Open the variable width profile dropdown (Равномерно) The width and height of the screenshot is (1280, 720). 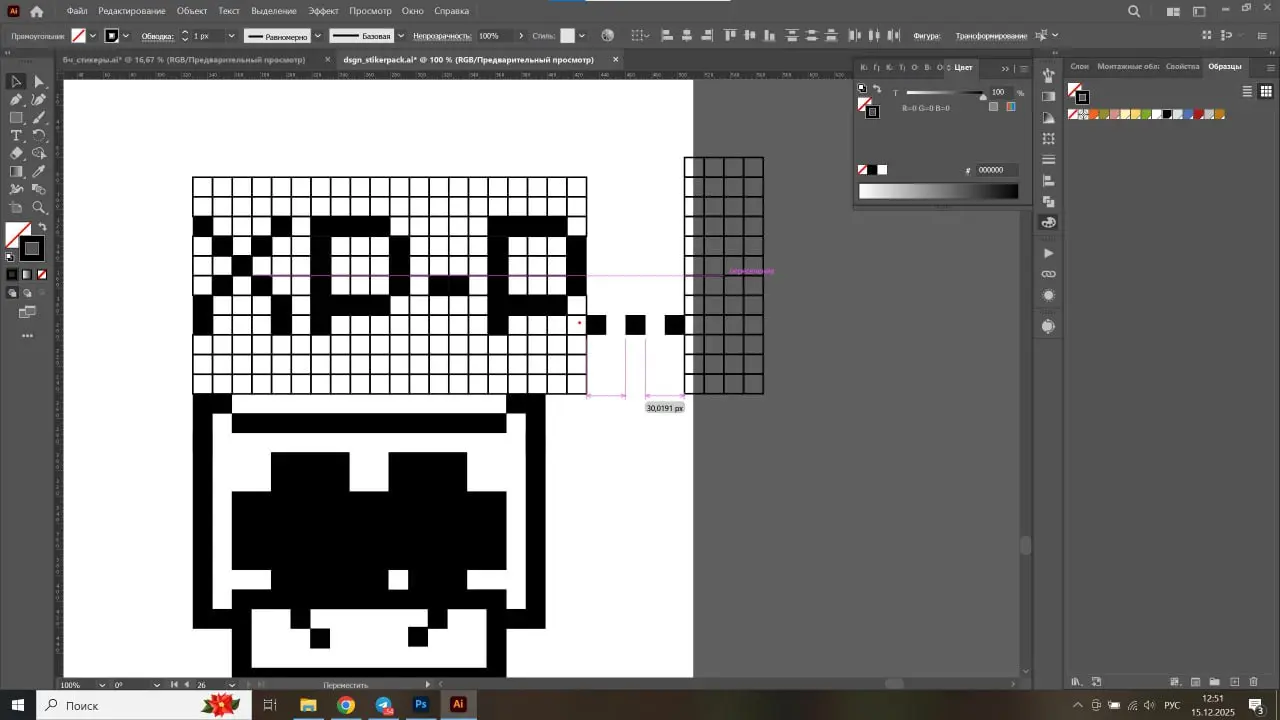318,36
